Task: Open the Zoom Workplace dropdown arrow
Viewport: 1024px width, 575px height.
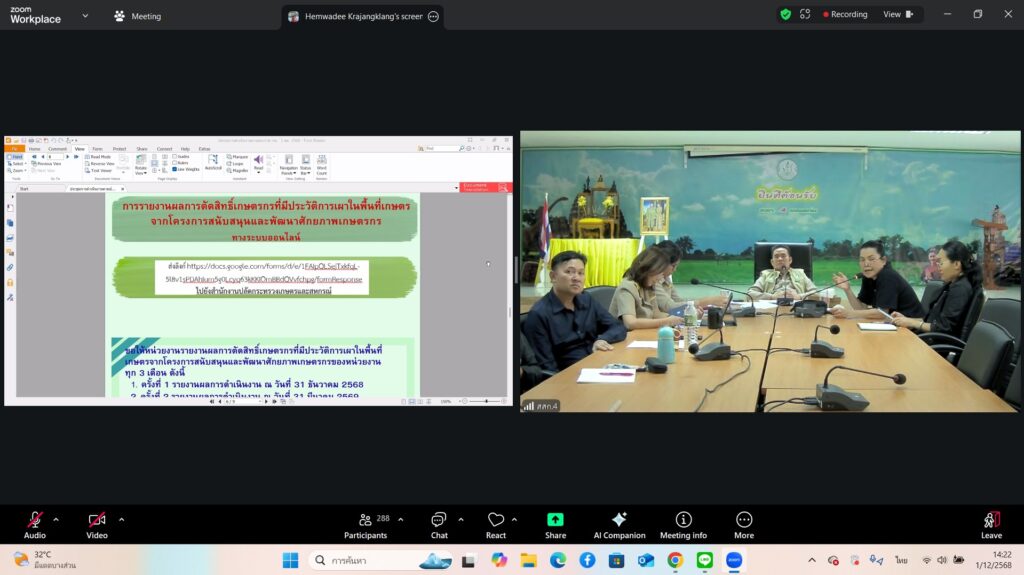Action: 84,16
